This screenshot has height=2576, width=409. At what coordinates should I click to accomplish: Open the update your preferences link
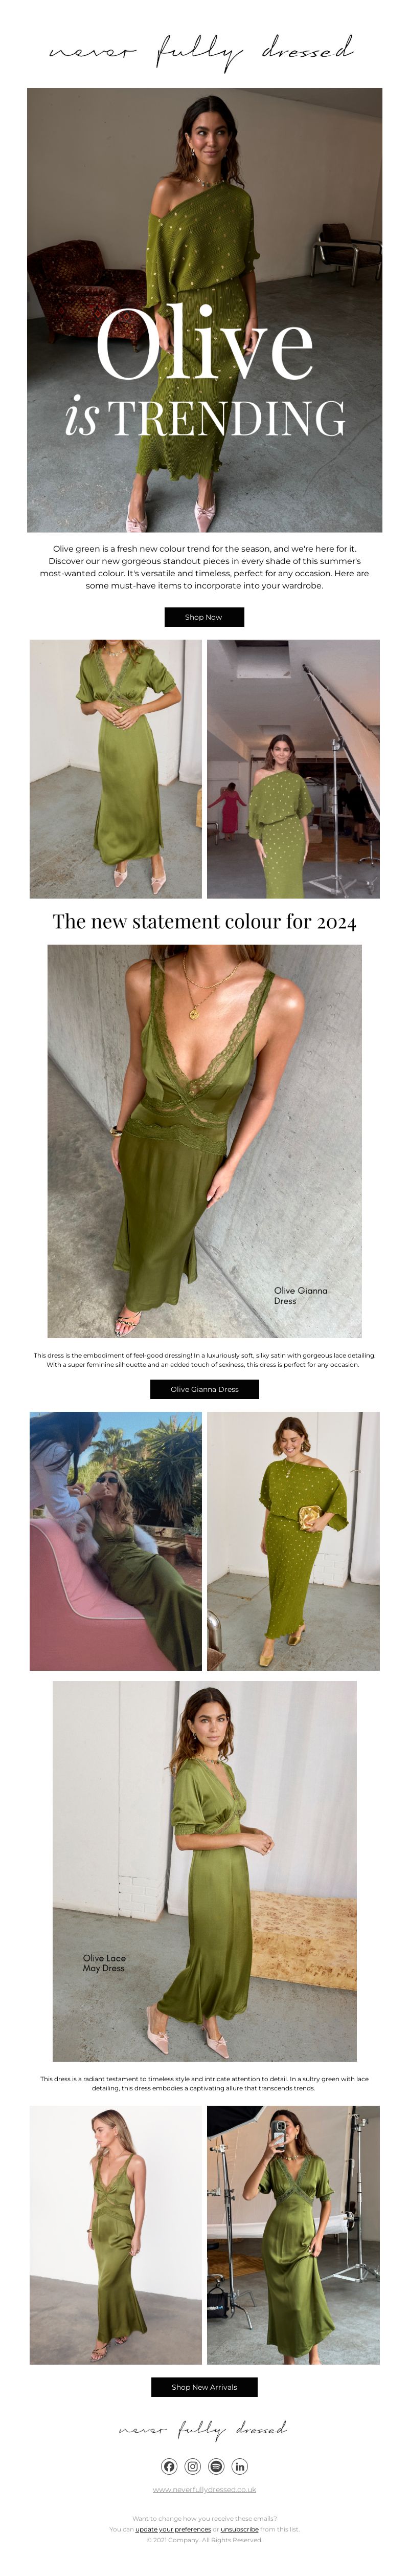173,2529
